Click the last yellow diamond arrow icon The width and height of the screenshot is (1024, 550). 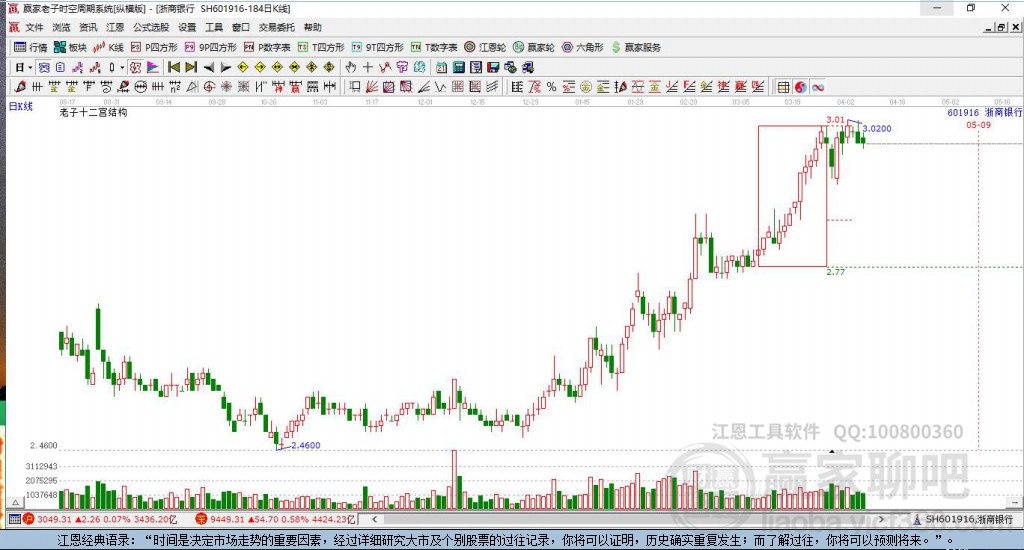(x=329, y=67)
